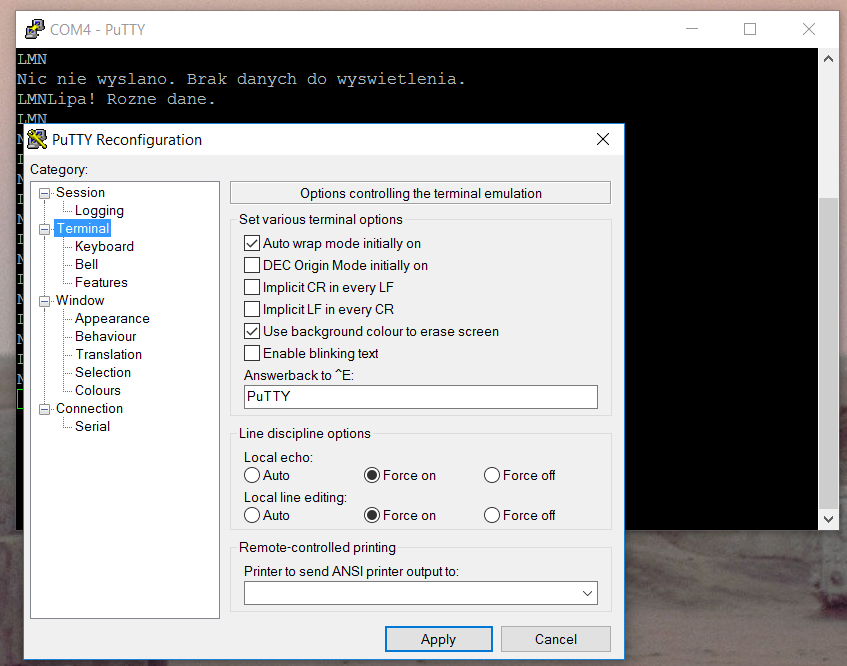Collapse the Connection tree node

click(x=44, y=409)
